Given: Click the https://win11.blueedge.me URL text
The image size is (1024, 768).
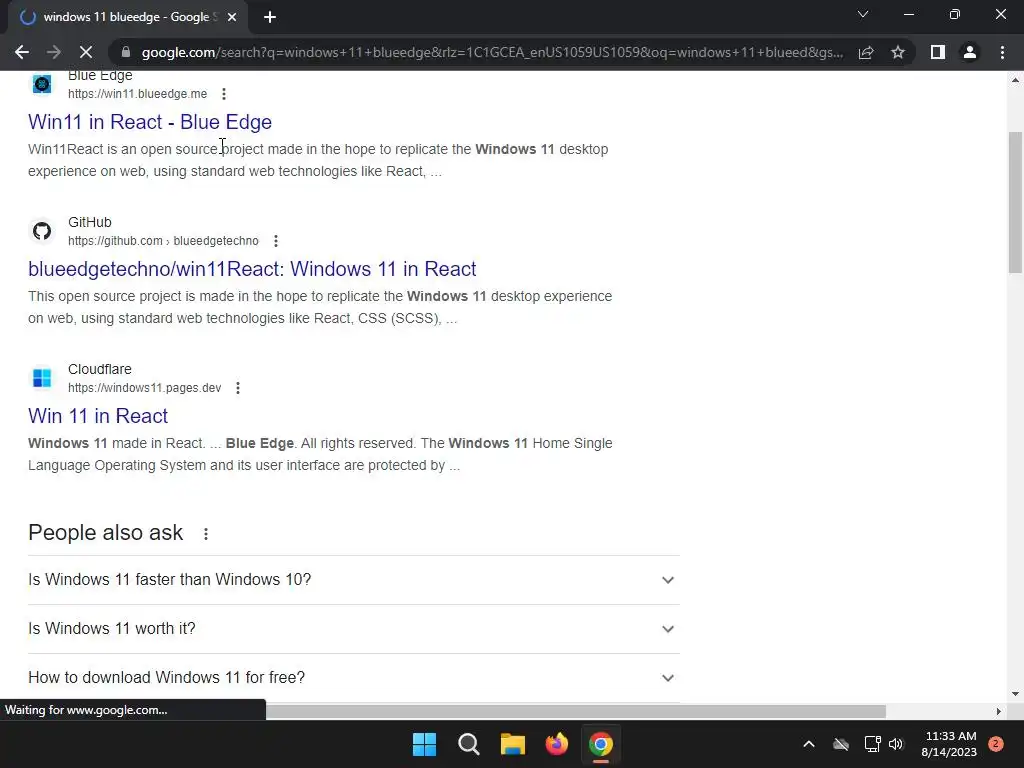Looking at the screenshot, I should point(137,94).
